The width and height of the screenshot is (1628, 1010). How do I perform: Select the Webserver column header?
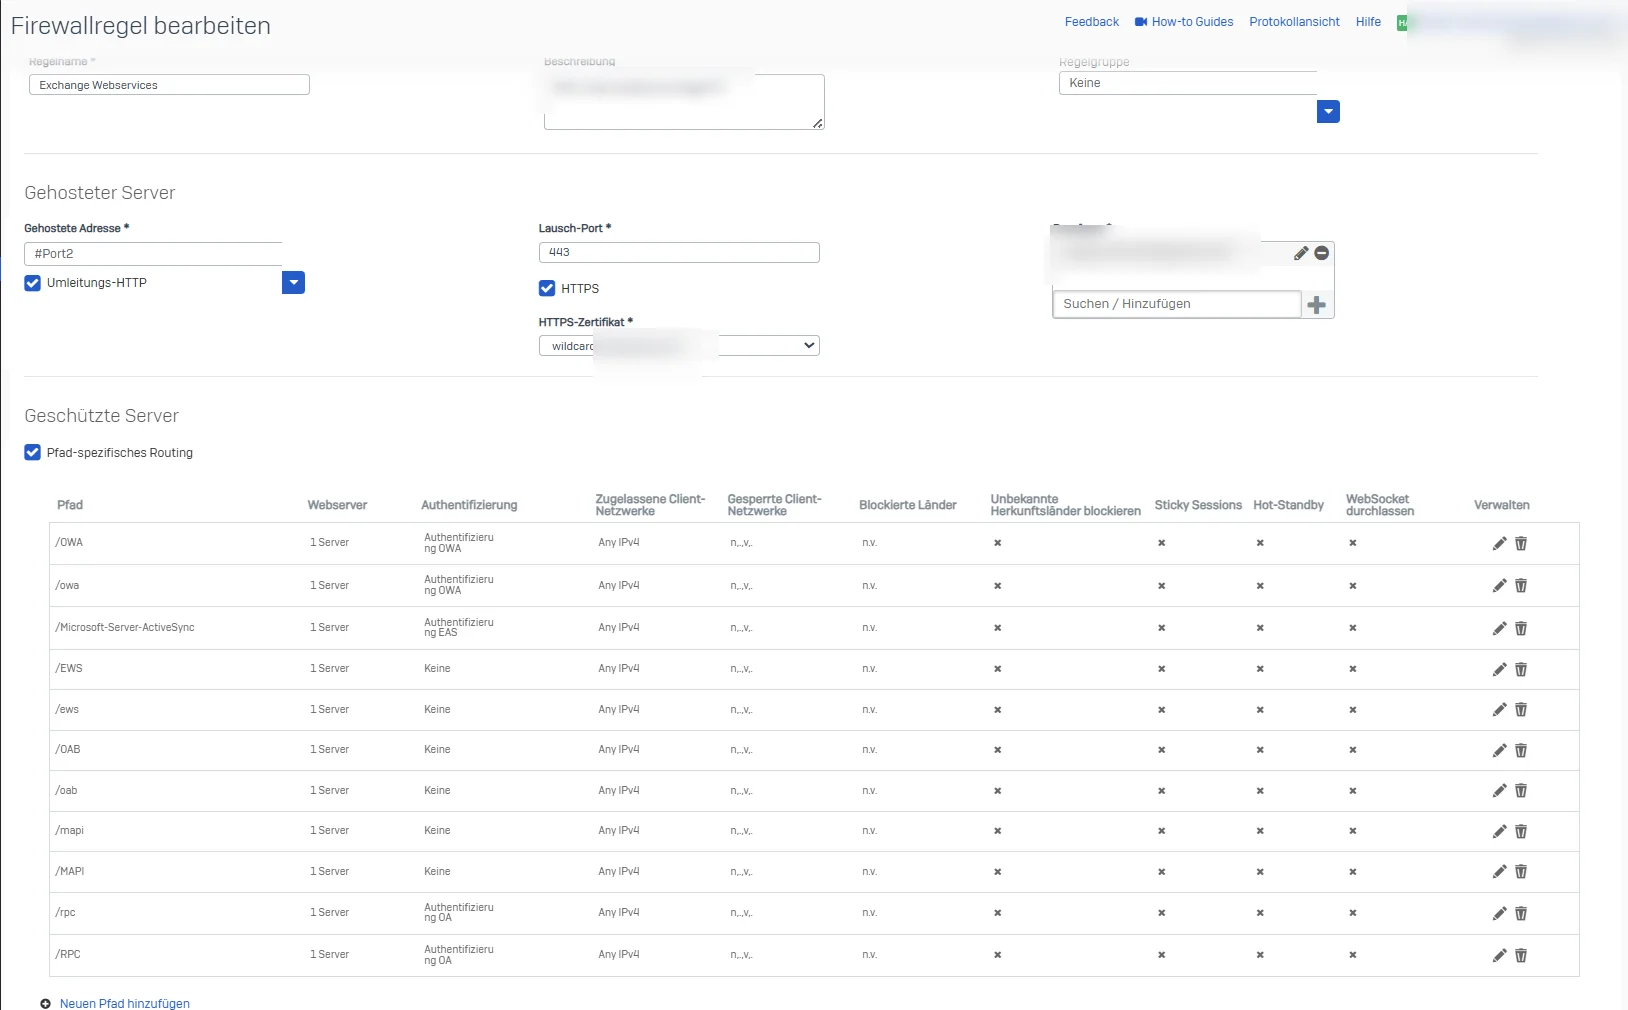click(x=337, y=505)
